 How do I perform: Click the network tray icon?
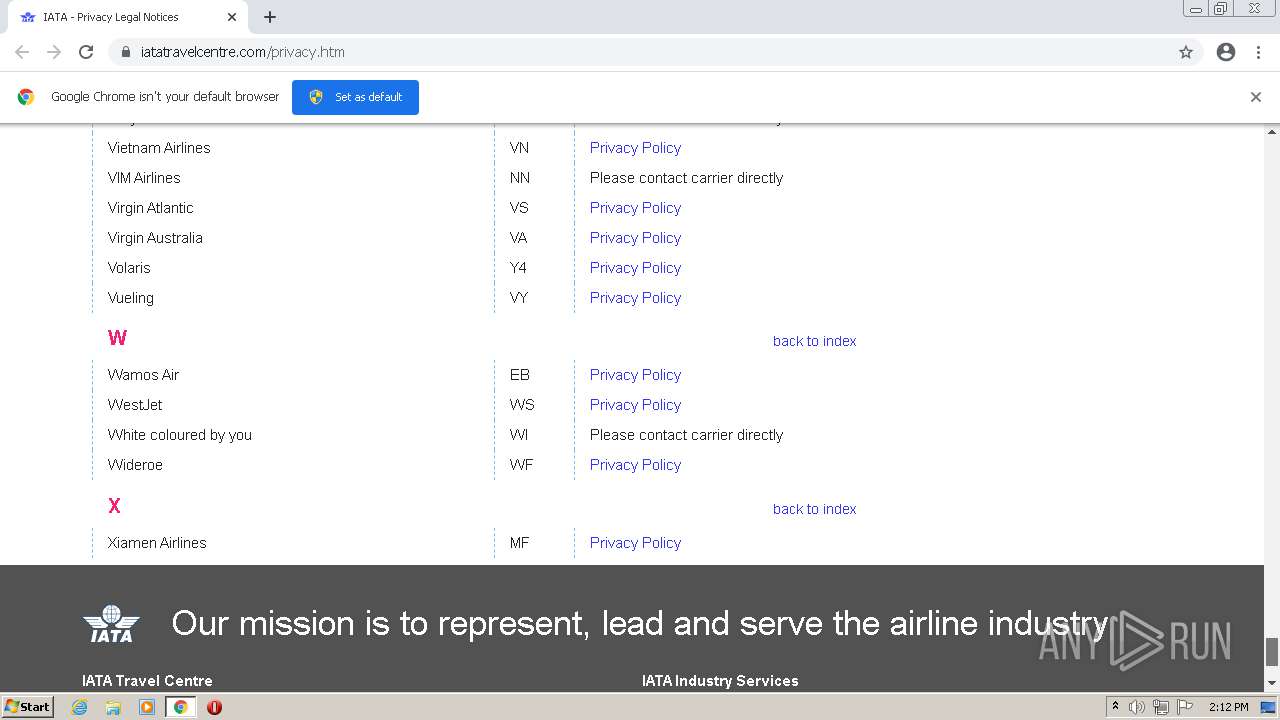click(1160, 707)
